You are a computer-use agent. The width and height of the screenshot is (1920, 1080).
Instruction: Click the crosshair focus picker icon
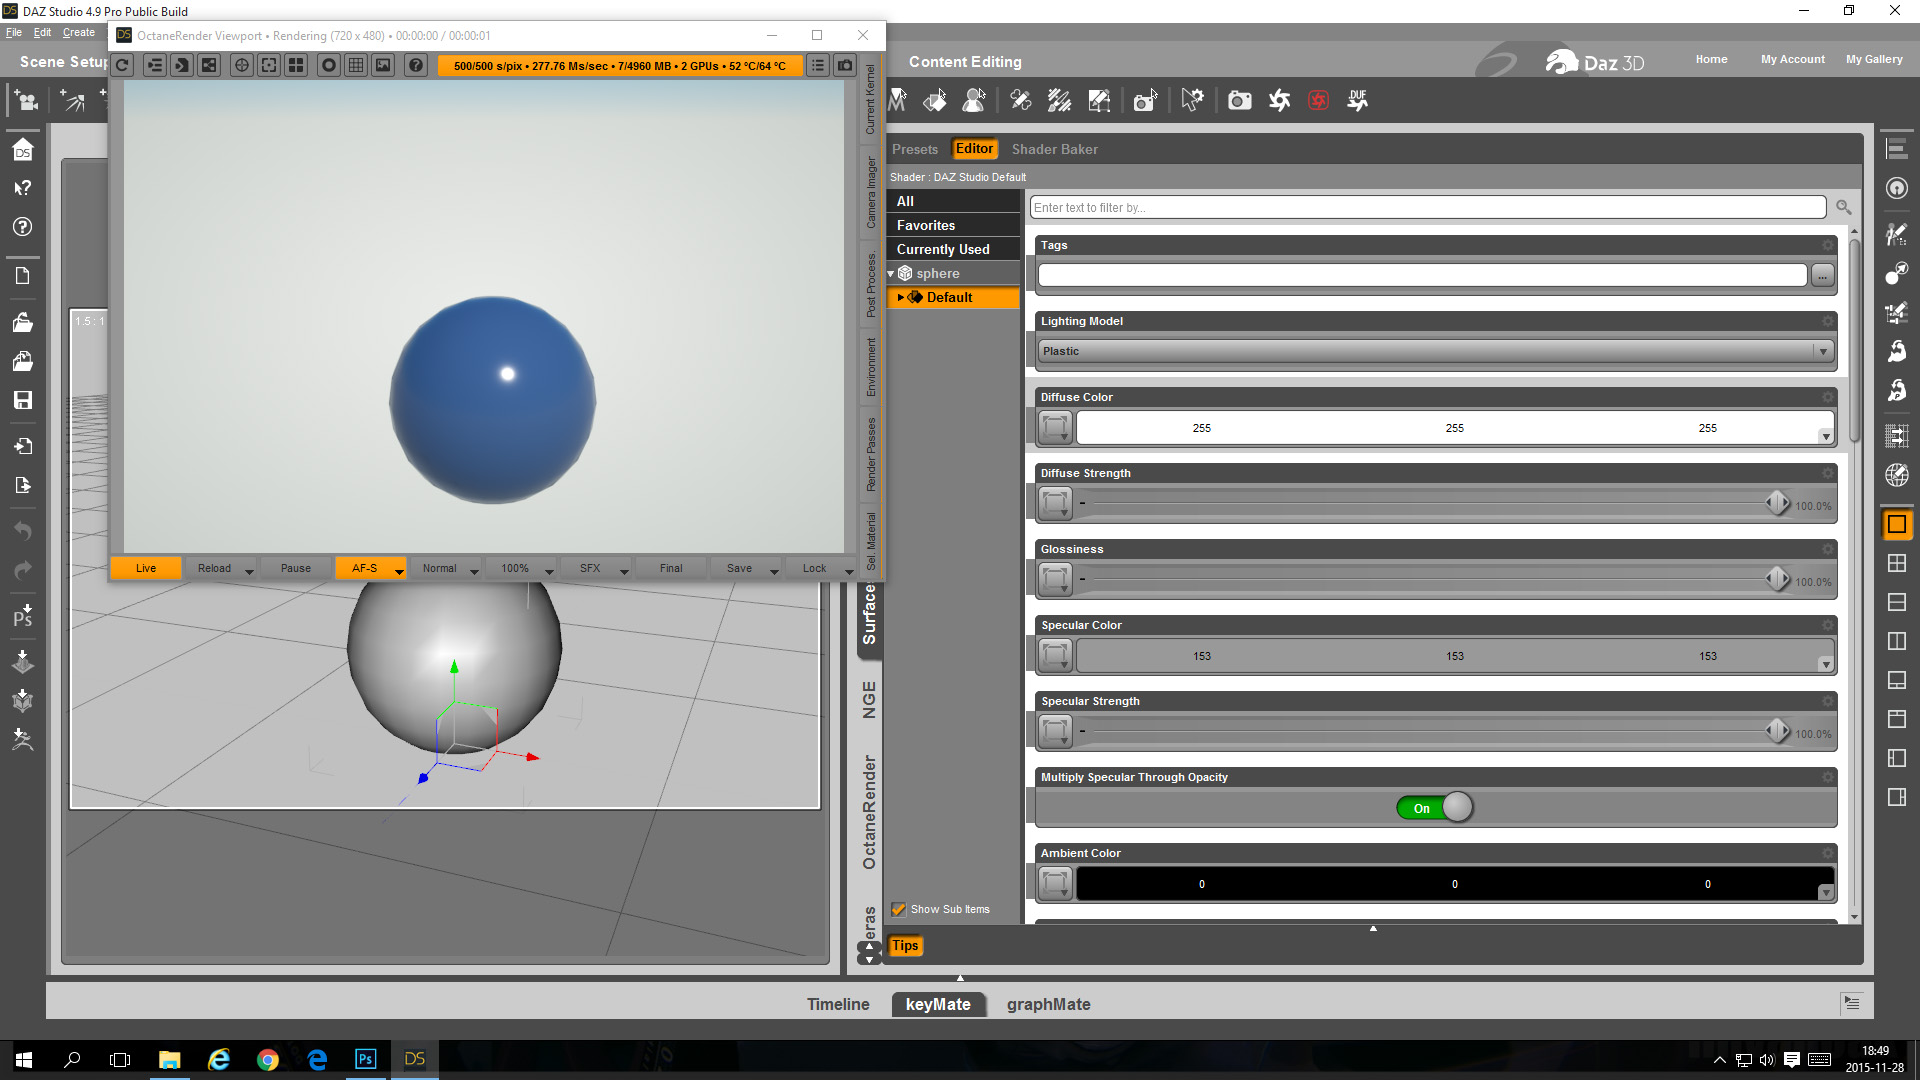click(x=242, y=66)
